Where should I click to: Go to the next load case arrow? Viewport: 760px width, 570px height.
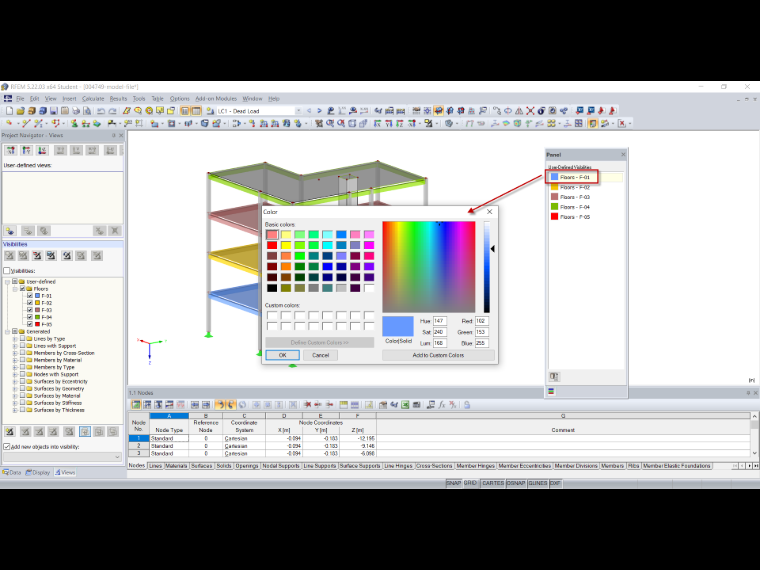tap(319, 111)
